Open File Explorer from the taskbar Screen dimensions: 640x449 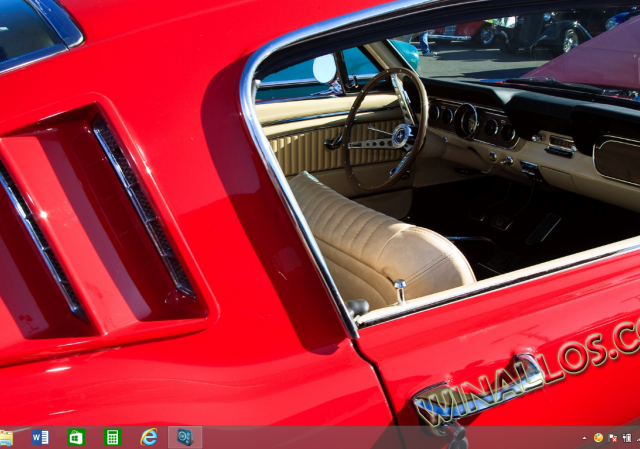point(6,438)
